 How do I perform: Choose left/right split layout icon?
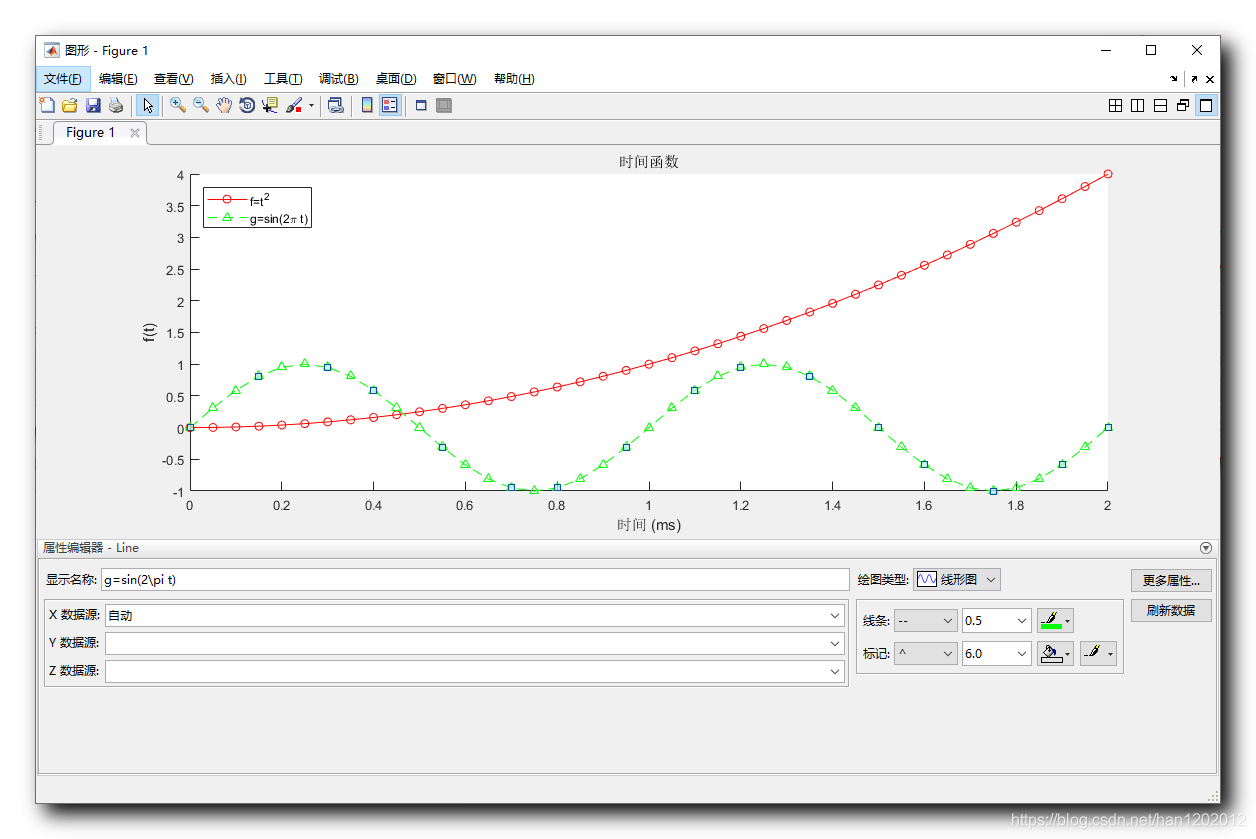(x=1138, y=105)
